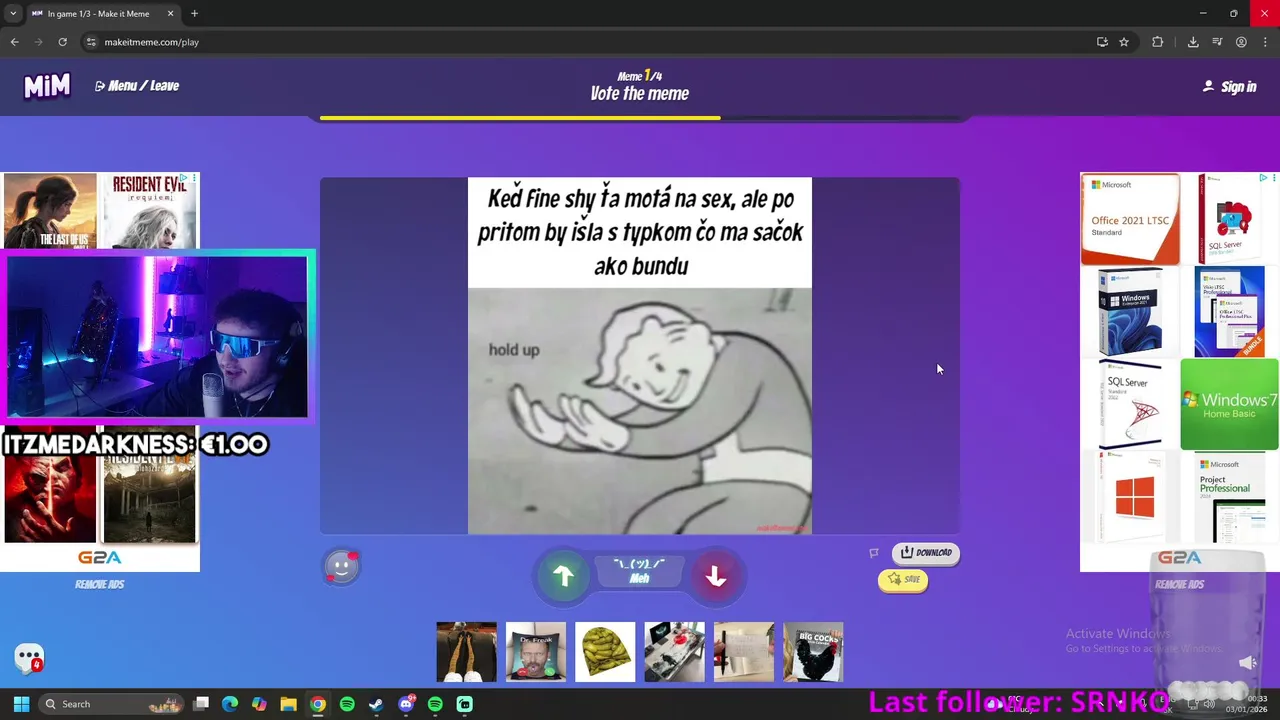
Task: Reload the makeitmeme page
Action: click(62, 42)
